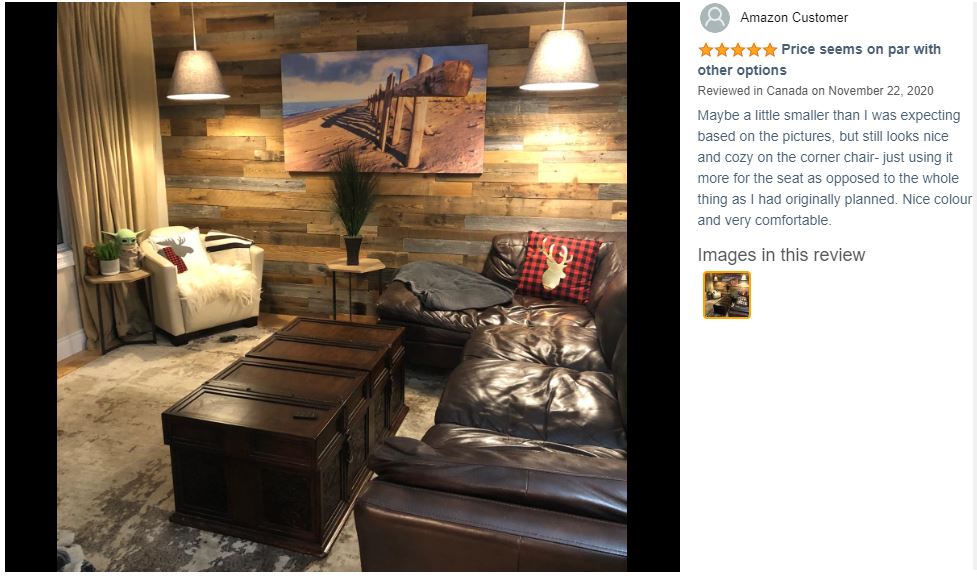This screenshot has height=579, width=977.
Task: Click the fifth star of the rating
Action: pyautogui.click(x=770, y=50)
